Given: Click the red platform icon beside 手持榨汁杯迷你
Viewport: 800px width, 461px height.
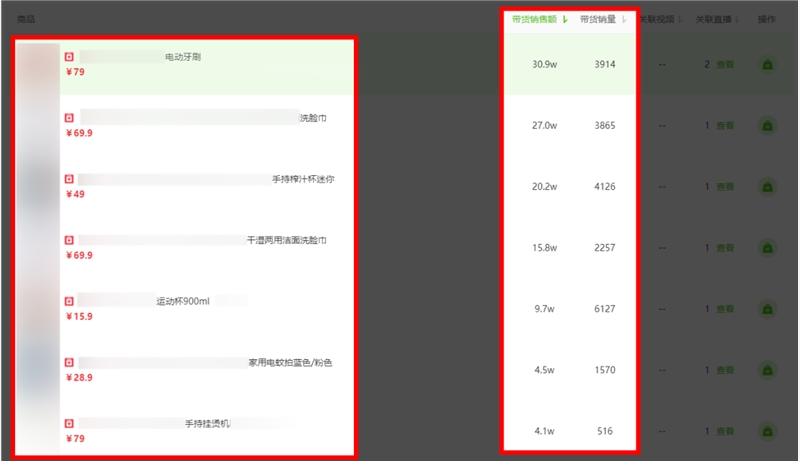Looking at the screenshot, I should click(x=69, y=179).
